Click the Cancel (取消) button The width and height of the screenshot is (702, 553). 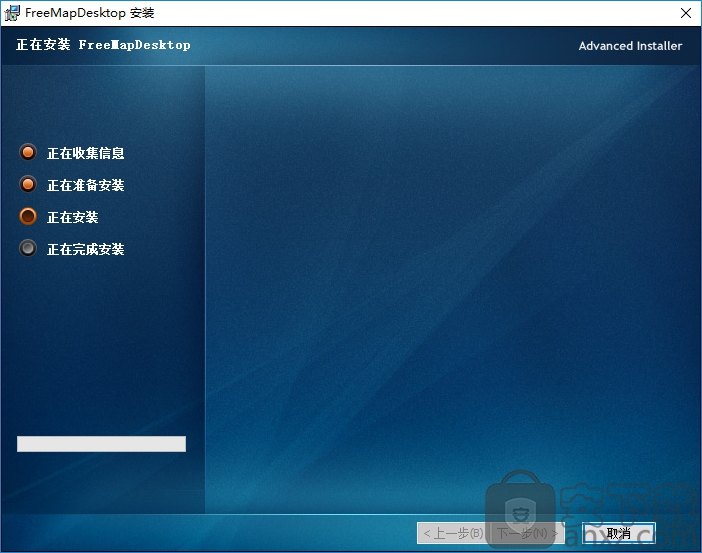(x=619, y=533)
